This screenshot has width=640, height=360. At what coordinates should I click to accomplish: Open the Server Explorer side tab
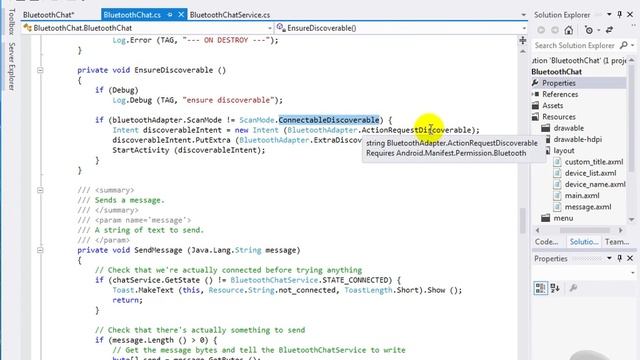tap(12, 66)
